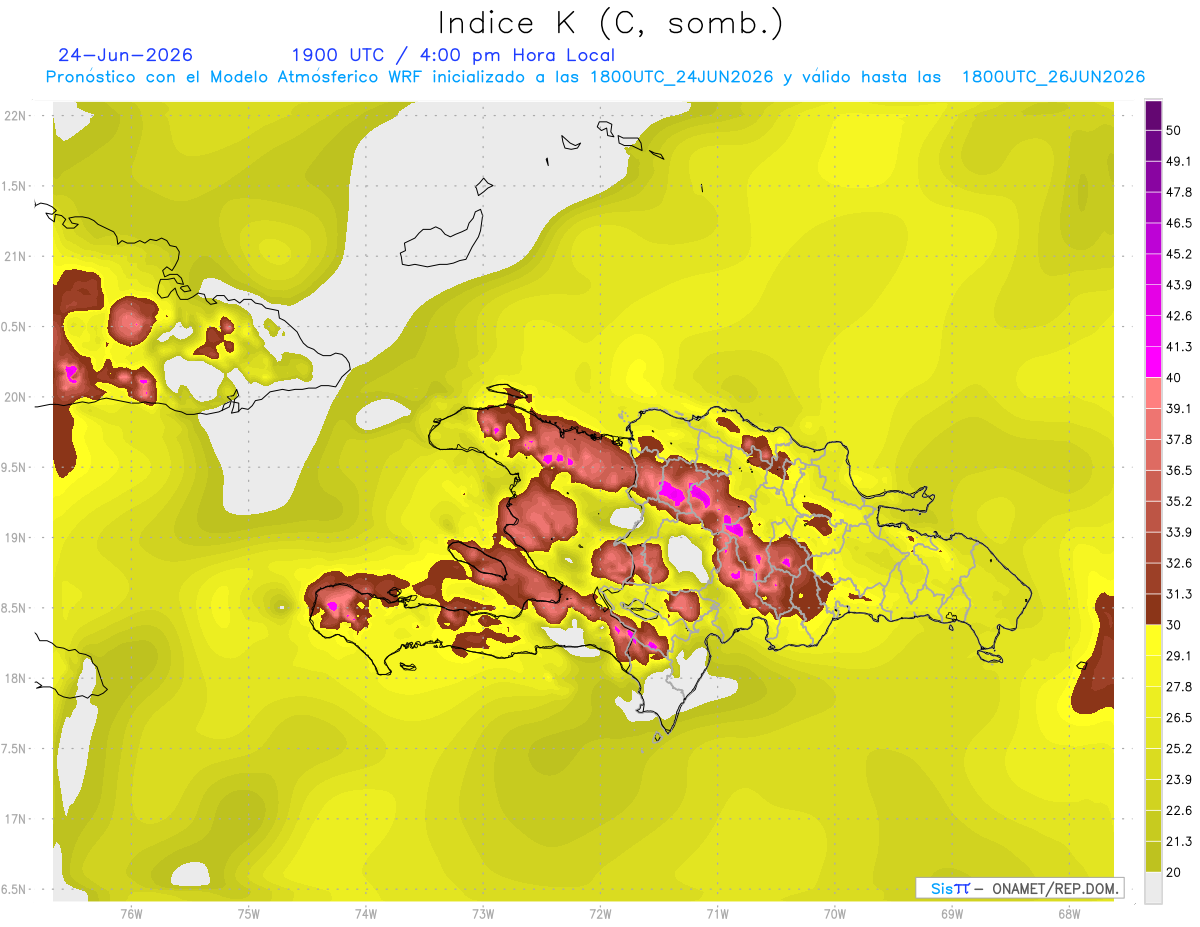Click the legend value "23.9"
Viewport: 1200px width, 927px height.
[1179, 779]
